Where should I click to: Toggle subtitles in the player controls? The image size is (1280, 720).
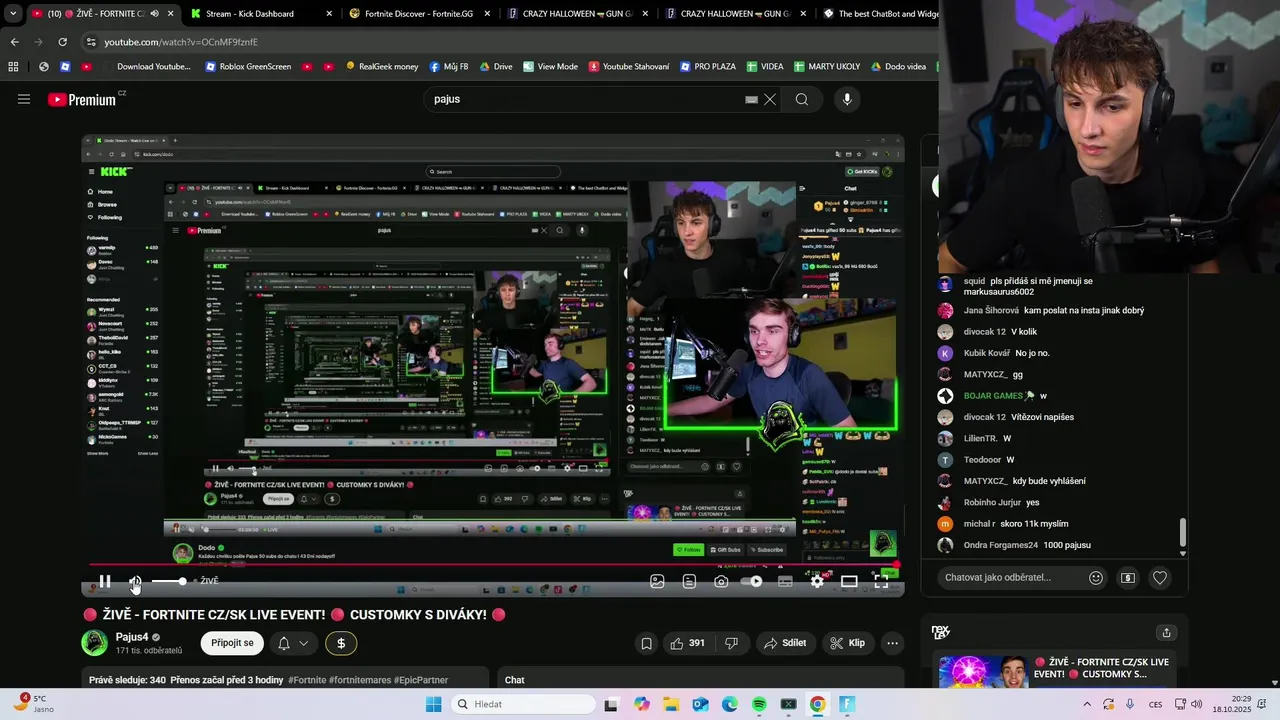785,581
